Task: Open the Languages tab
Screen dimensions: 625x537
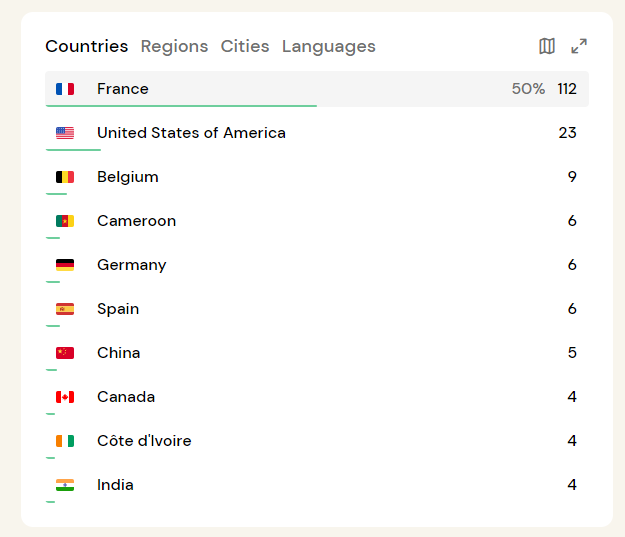Action: pos(328,46)
